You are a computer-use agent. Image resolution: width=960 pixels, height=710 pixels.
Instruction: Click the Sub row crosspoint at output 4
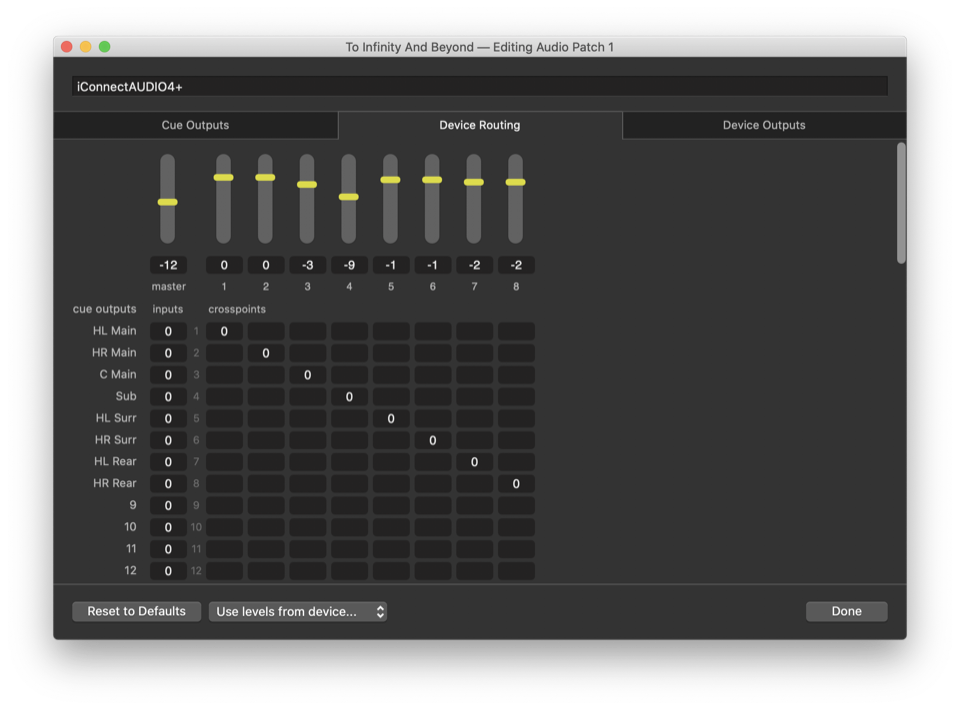349,397
